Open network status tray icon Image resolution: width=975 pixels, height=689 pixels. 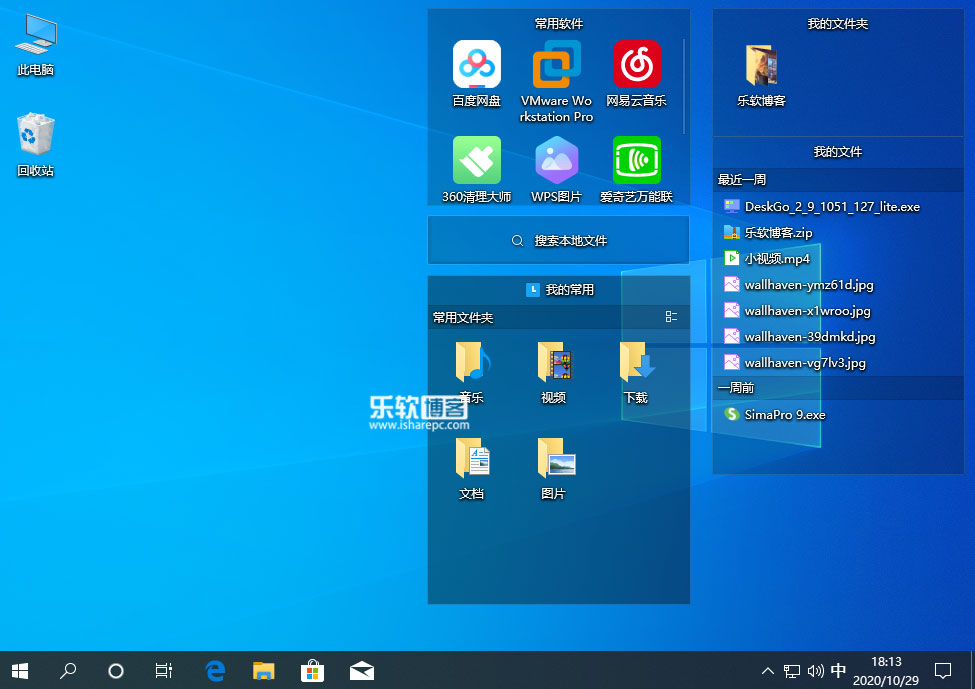pos(792,670)
